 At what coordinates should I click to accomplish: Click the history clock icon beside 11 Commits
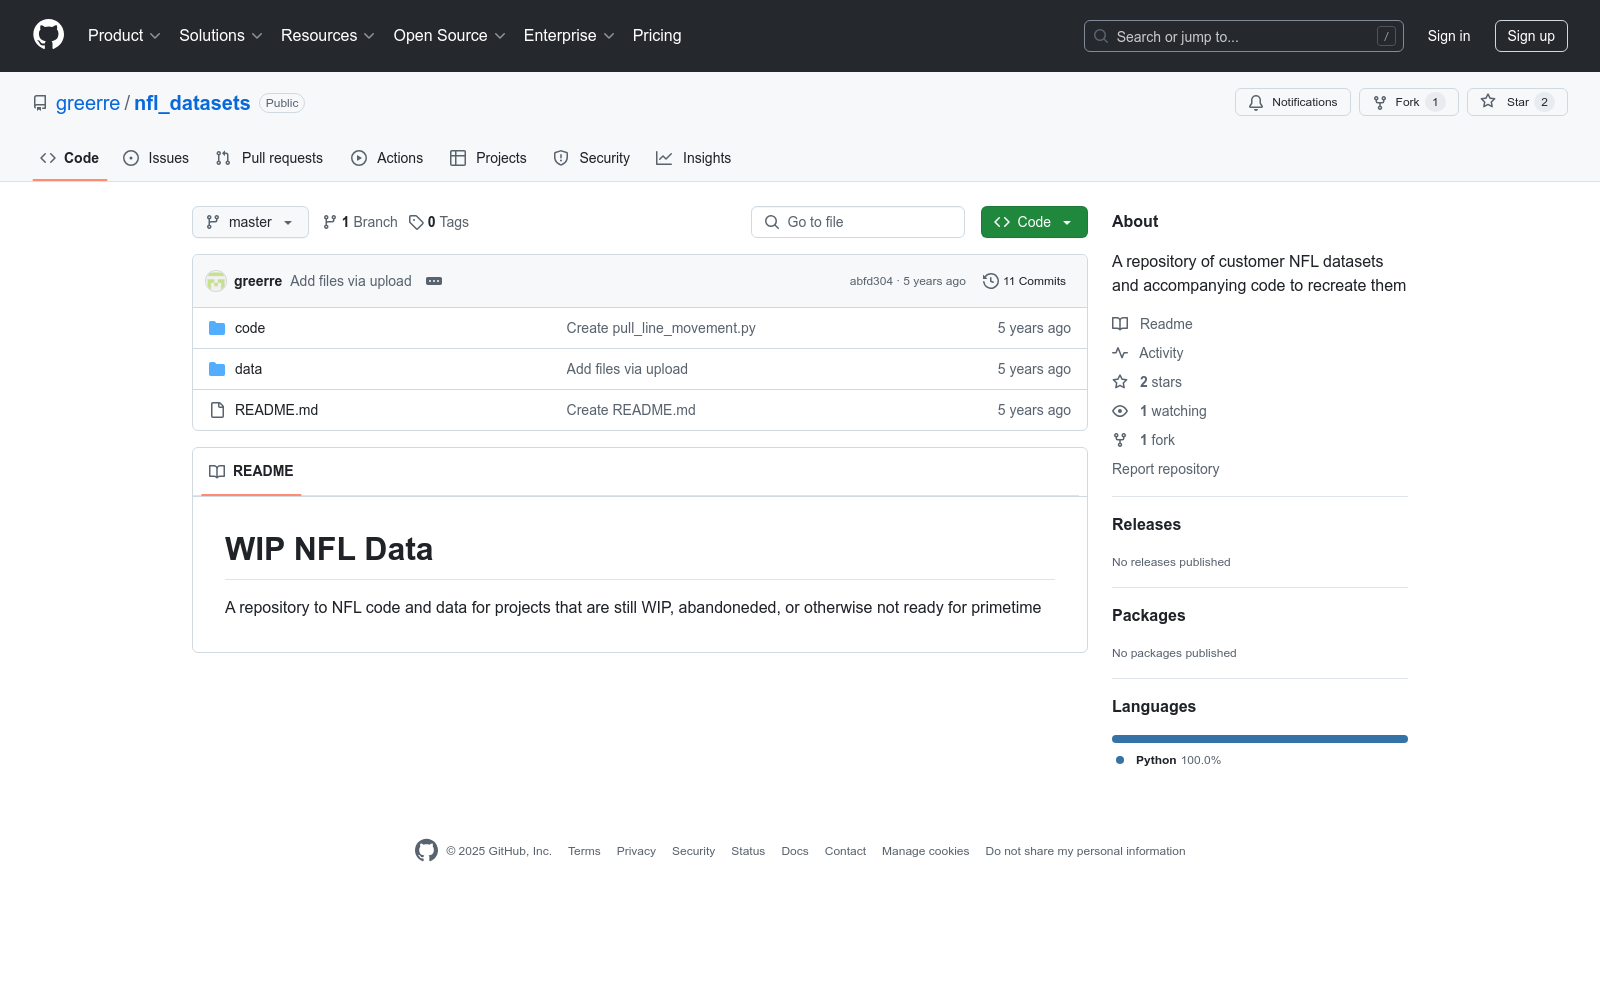click(991, 281)
